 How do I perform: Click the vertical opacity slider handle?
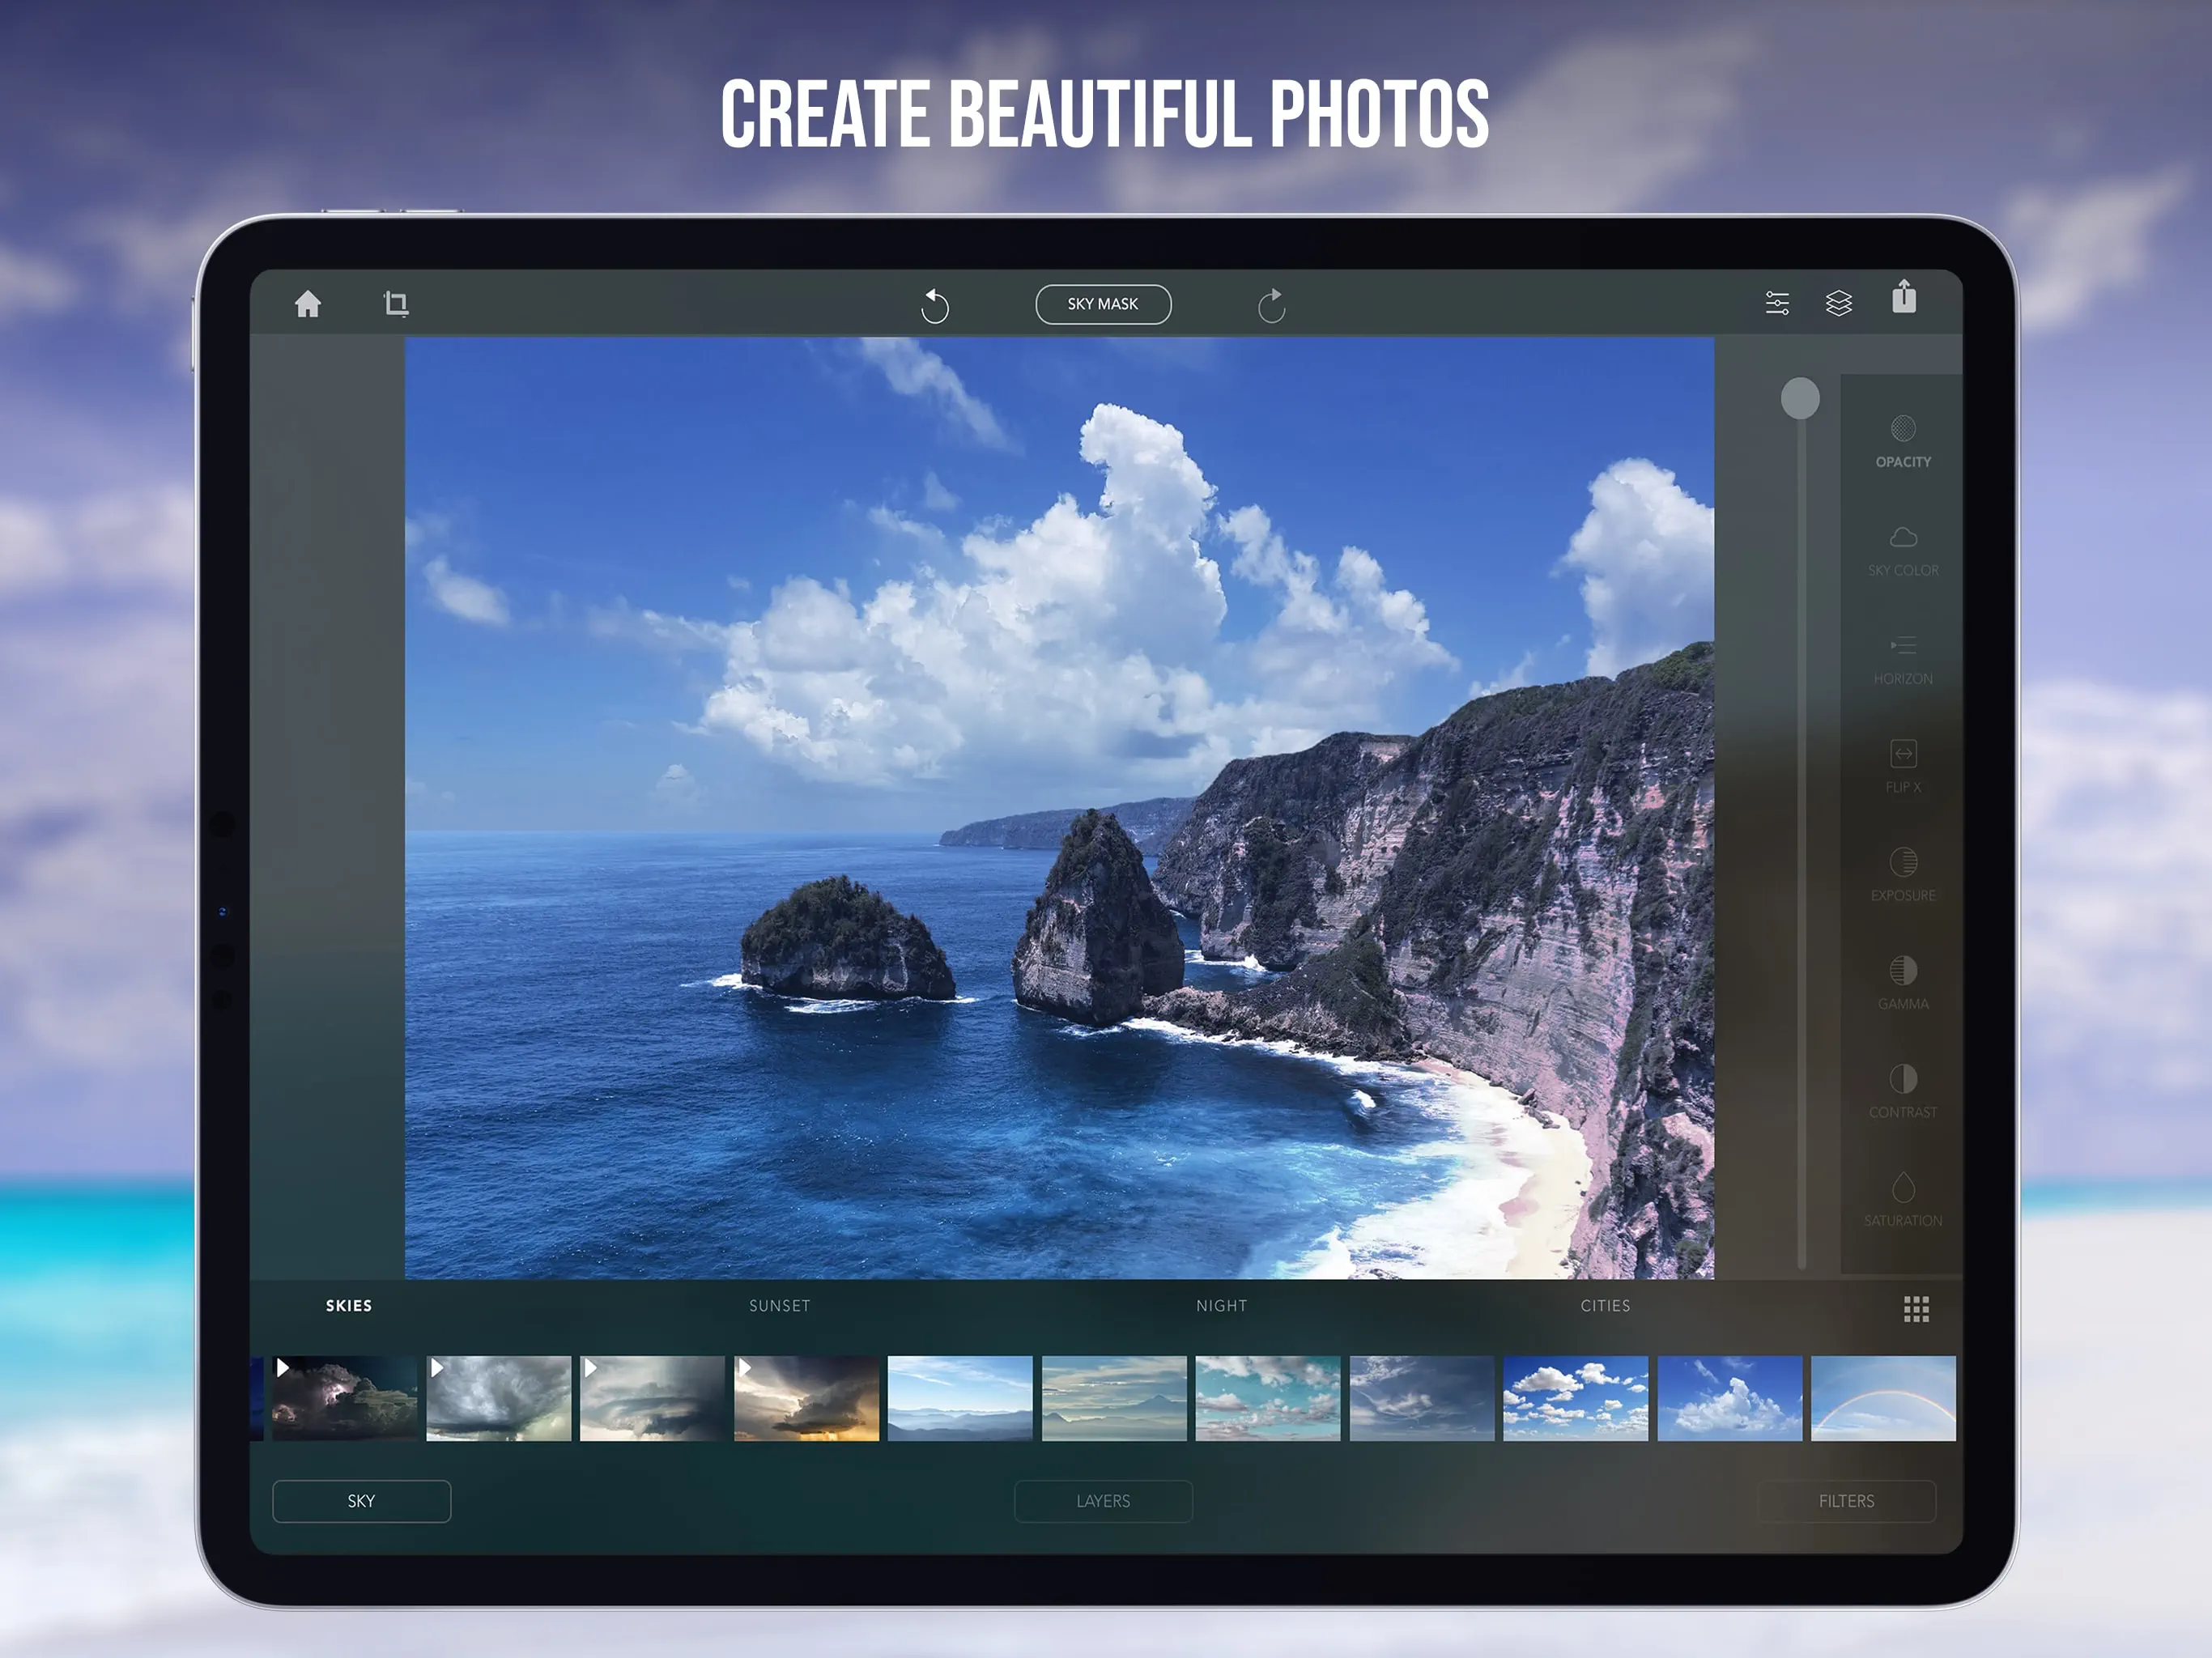click(1799, 398)
